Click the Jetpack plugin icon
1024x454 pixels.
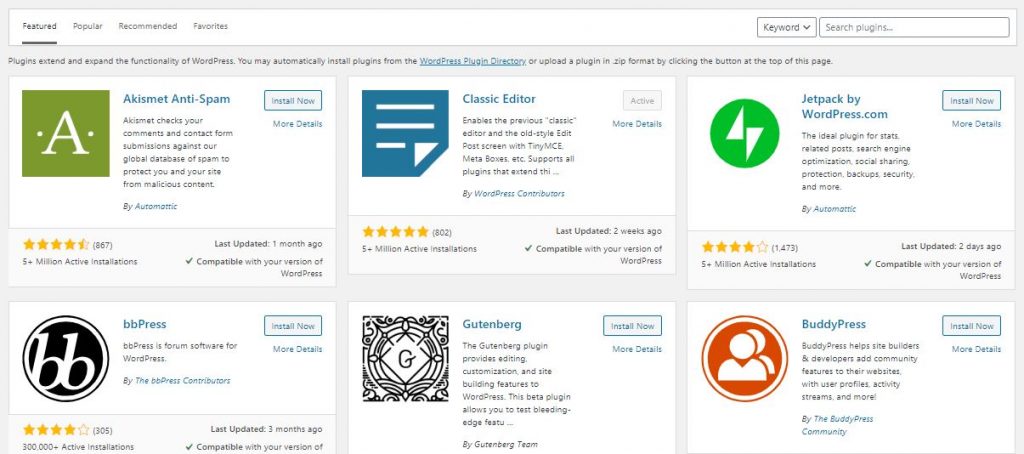744,133
